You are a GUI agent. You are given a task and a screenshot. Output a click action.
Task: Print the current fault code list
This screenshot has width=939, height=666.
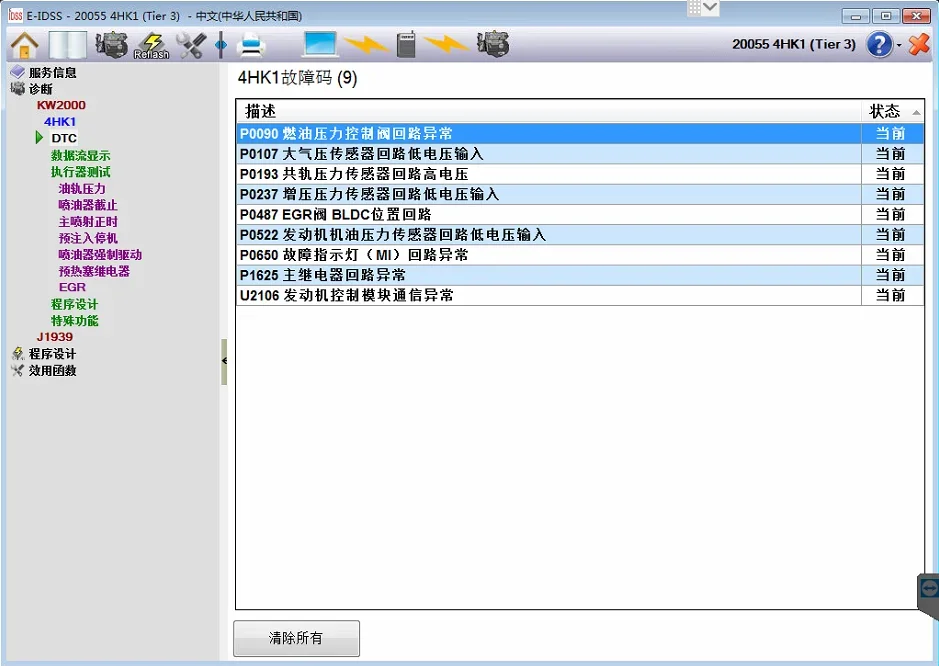point(250,46)
